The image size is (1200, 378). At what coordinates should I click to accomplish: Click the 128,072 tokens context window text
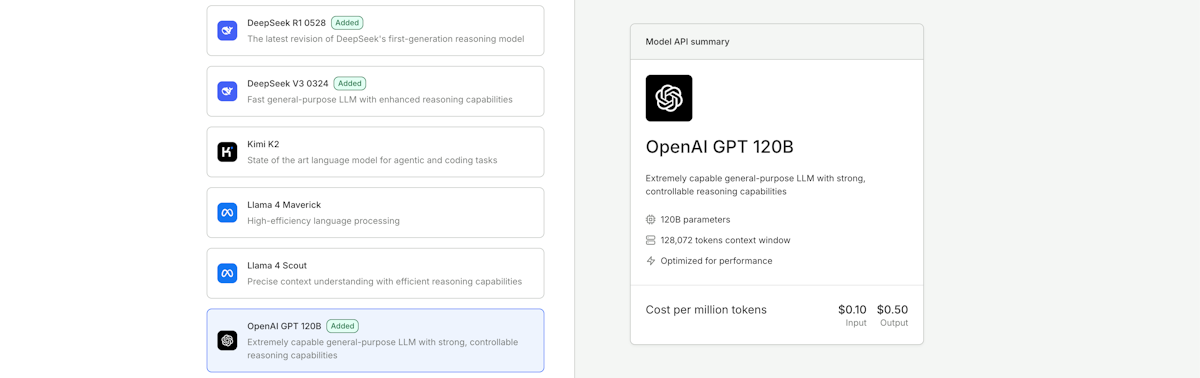725,240
